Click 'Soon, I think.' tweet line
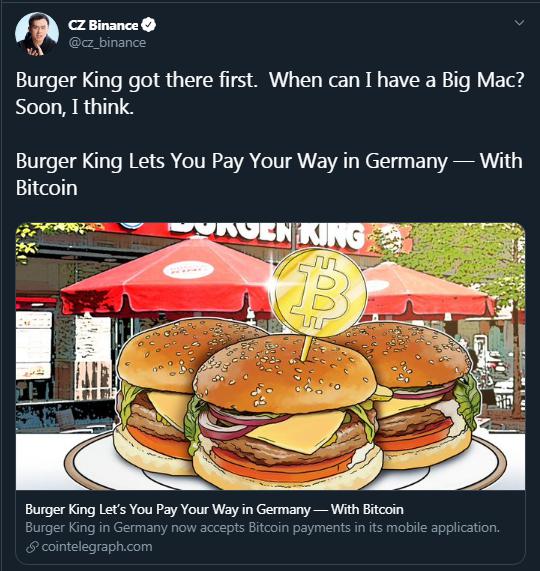 pos(75,107)
